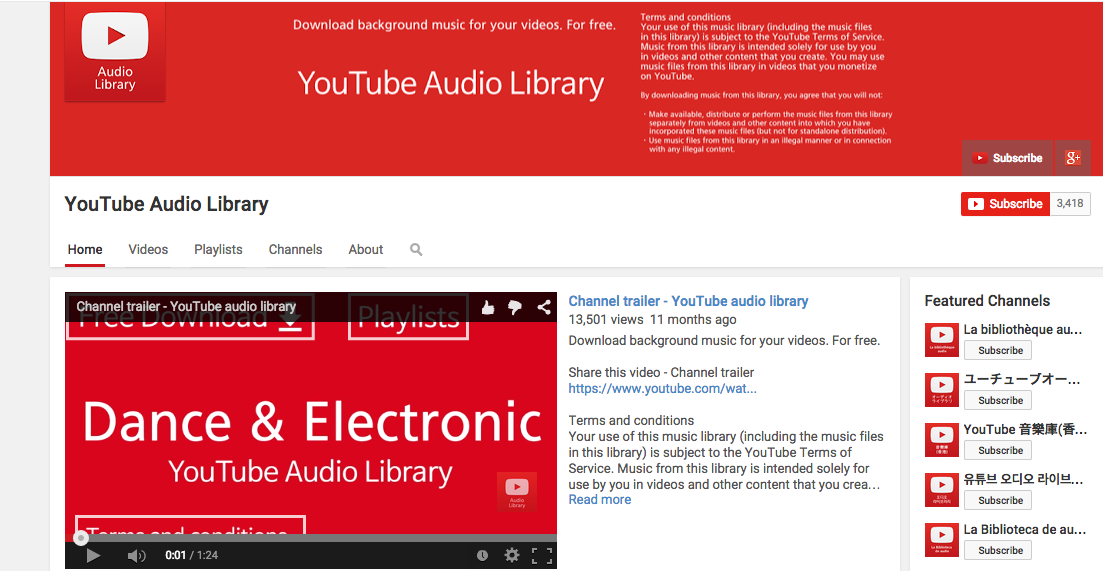
Task: Expand description with Read more
Action: coord(600,499)
